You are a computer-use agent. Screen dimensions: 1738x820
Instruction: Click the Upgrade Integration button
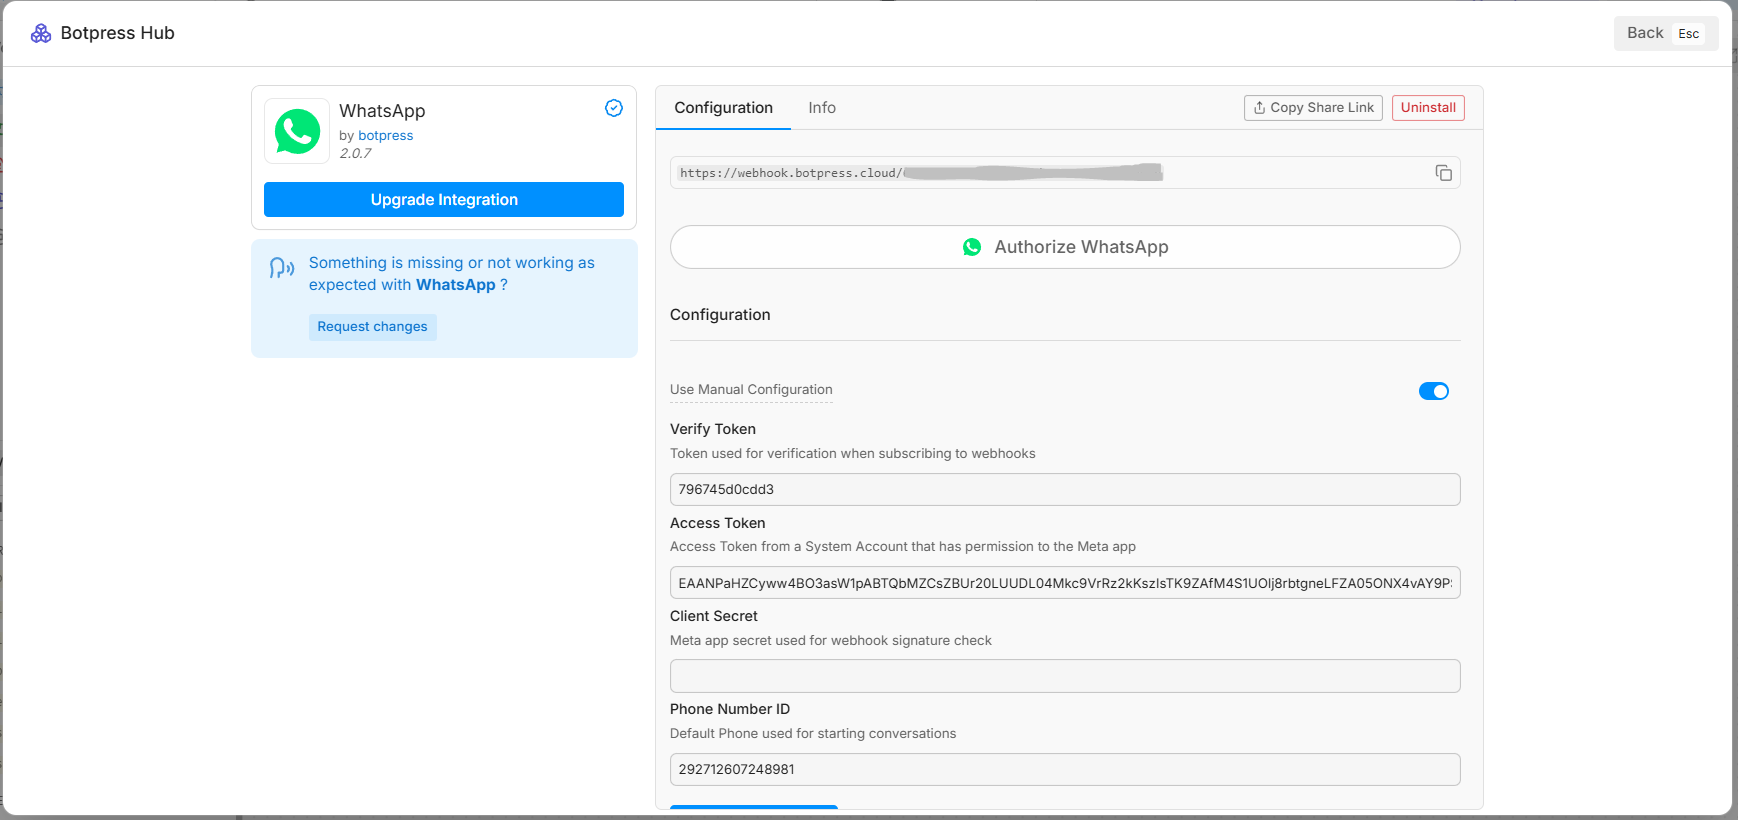pos(444,200)
